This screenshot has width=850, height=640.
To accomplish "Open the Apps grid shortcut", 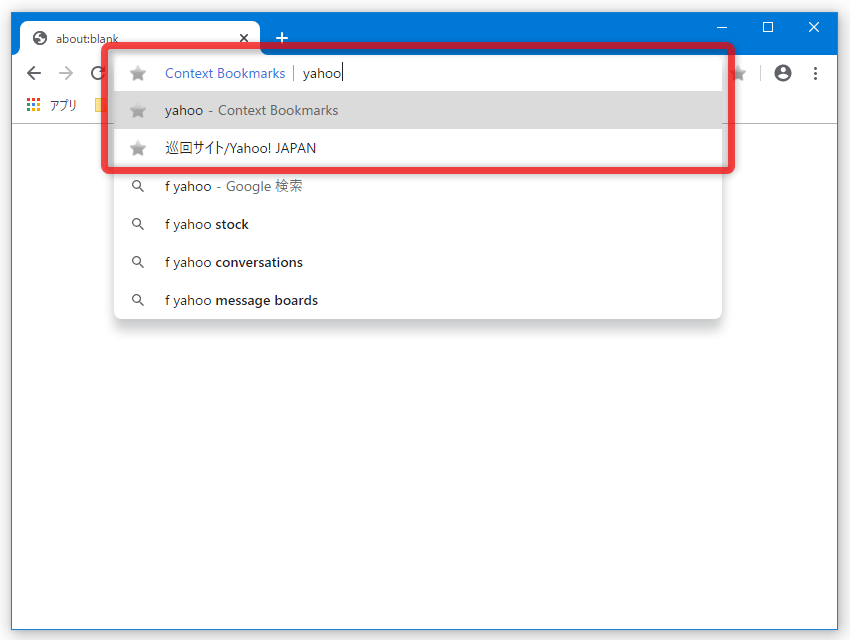I will 34,105.
